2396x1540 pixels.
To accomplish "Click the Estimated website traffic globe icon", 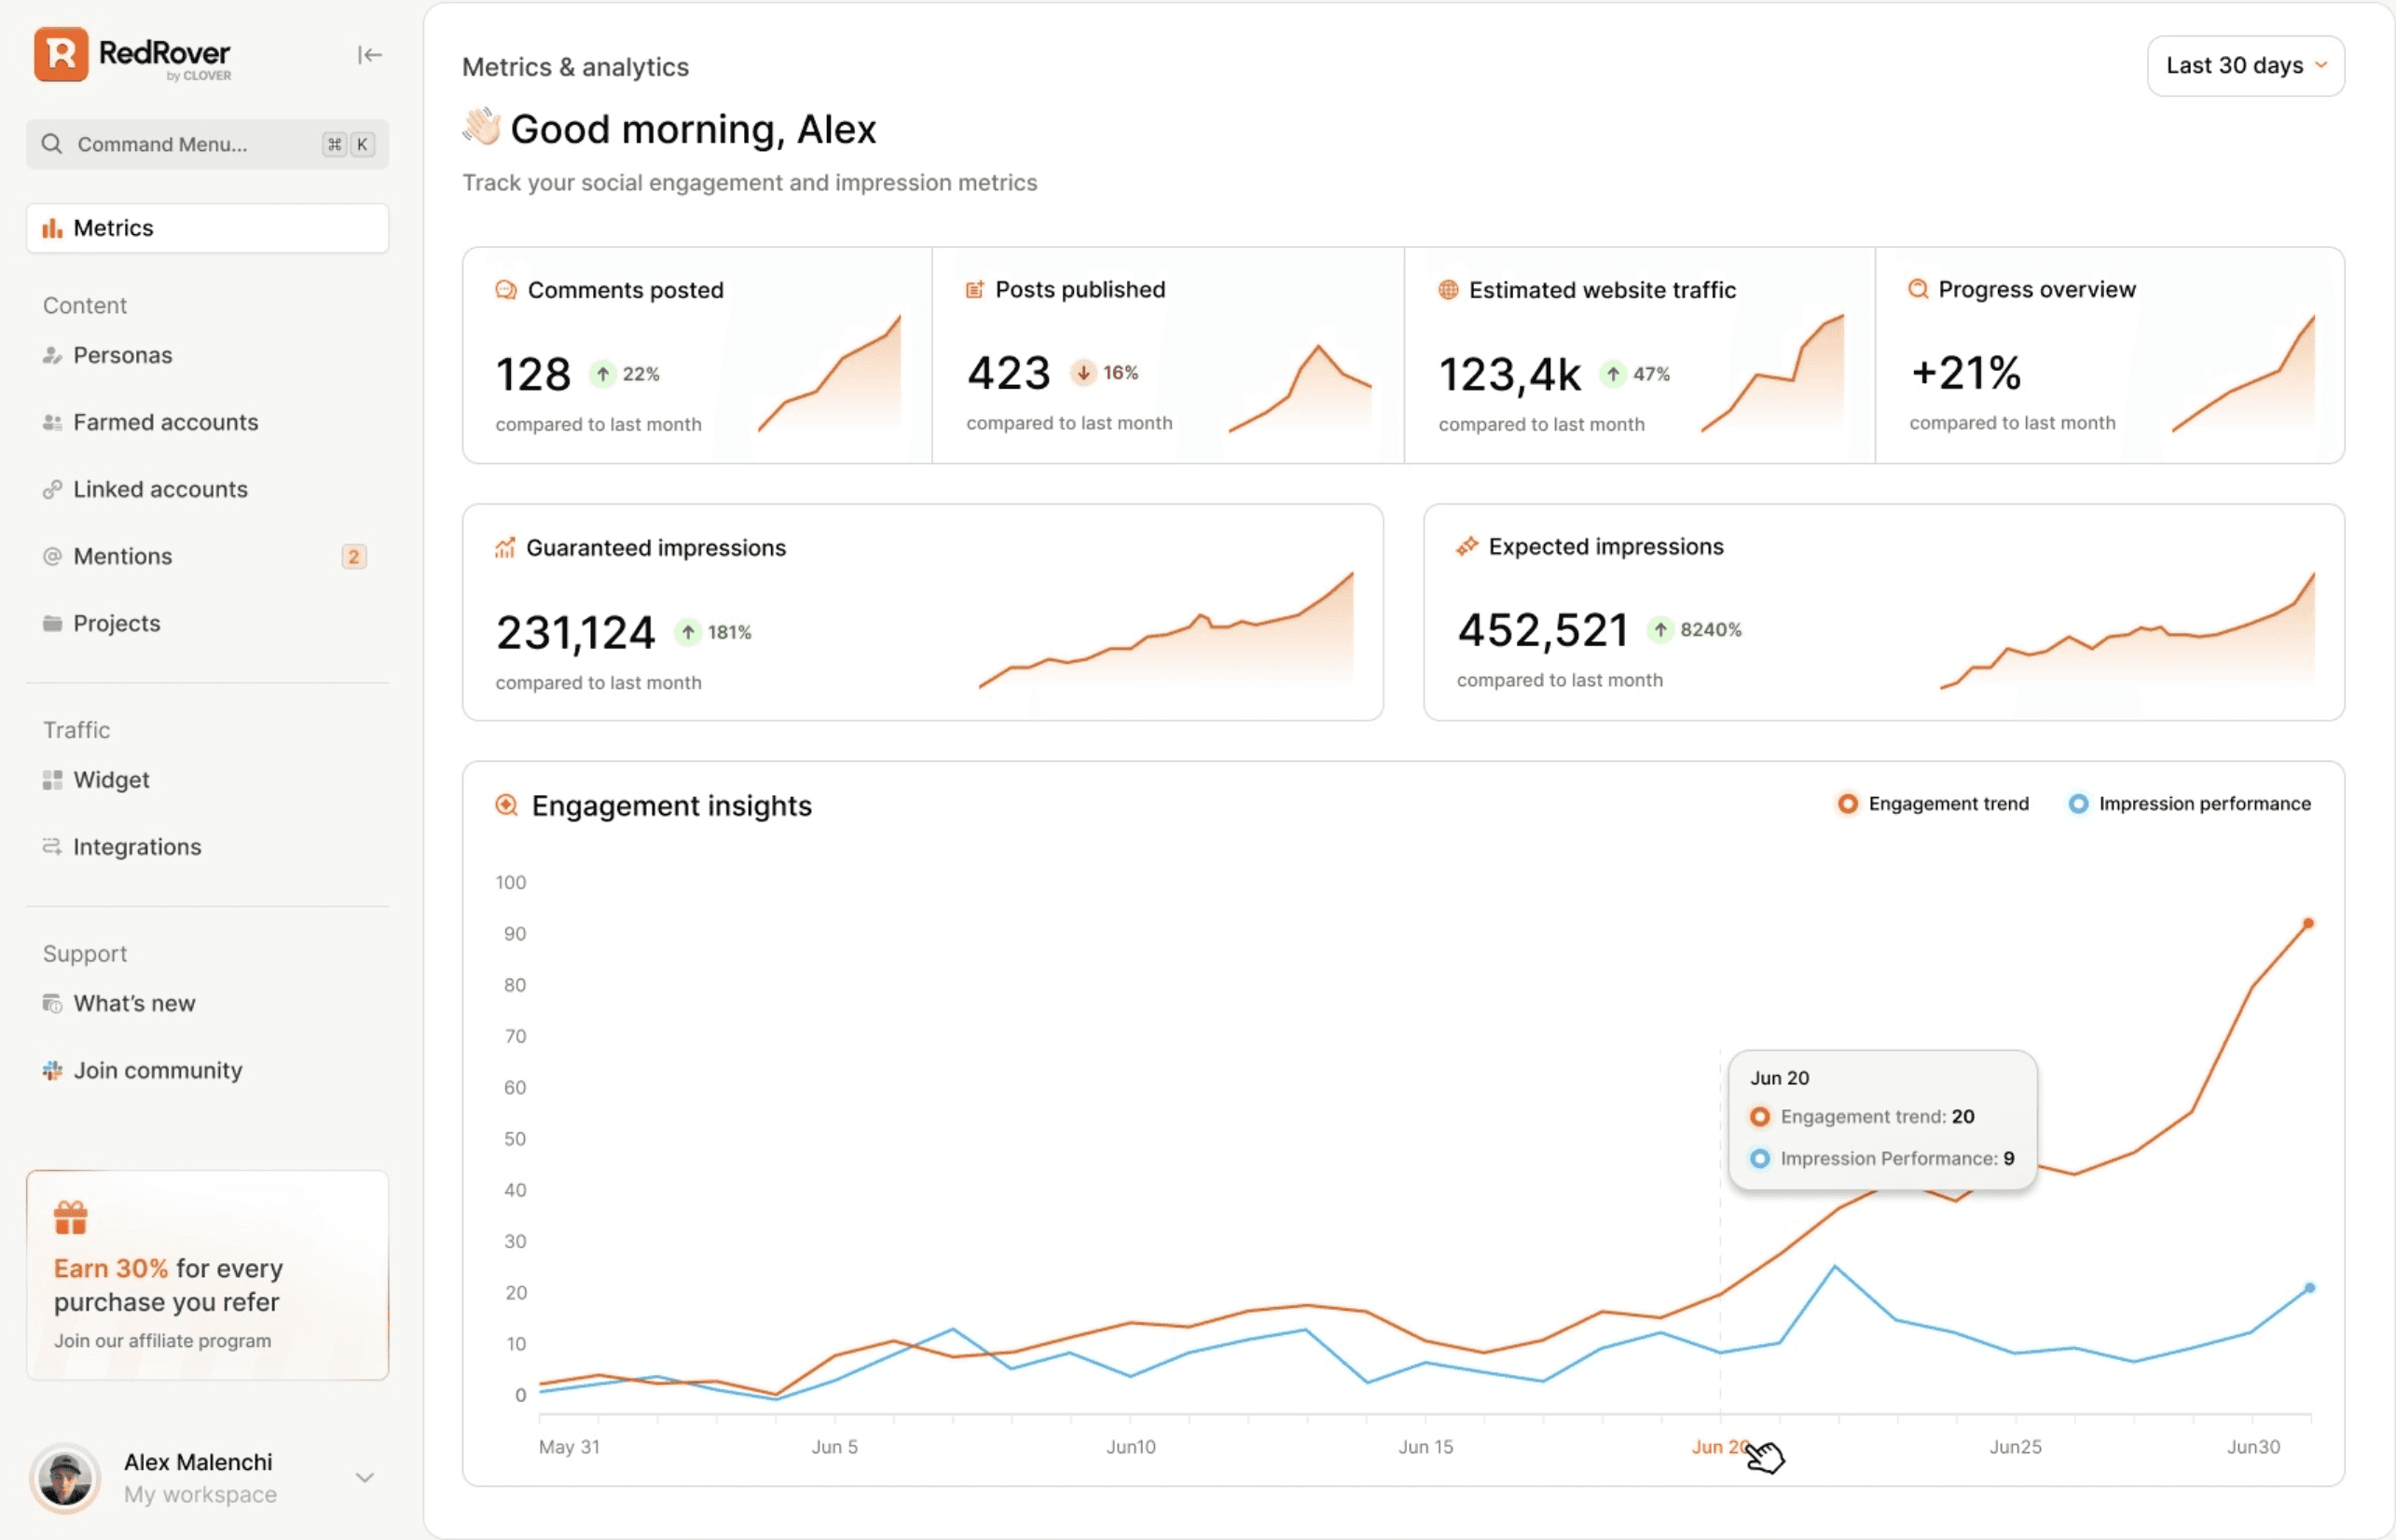I will 1448,290.
